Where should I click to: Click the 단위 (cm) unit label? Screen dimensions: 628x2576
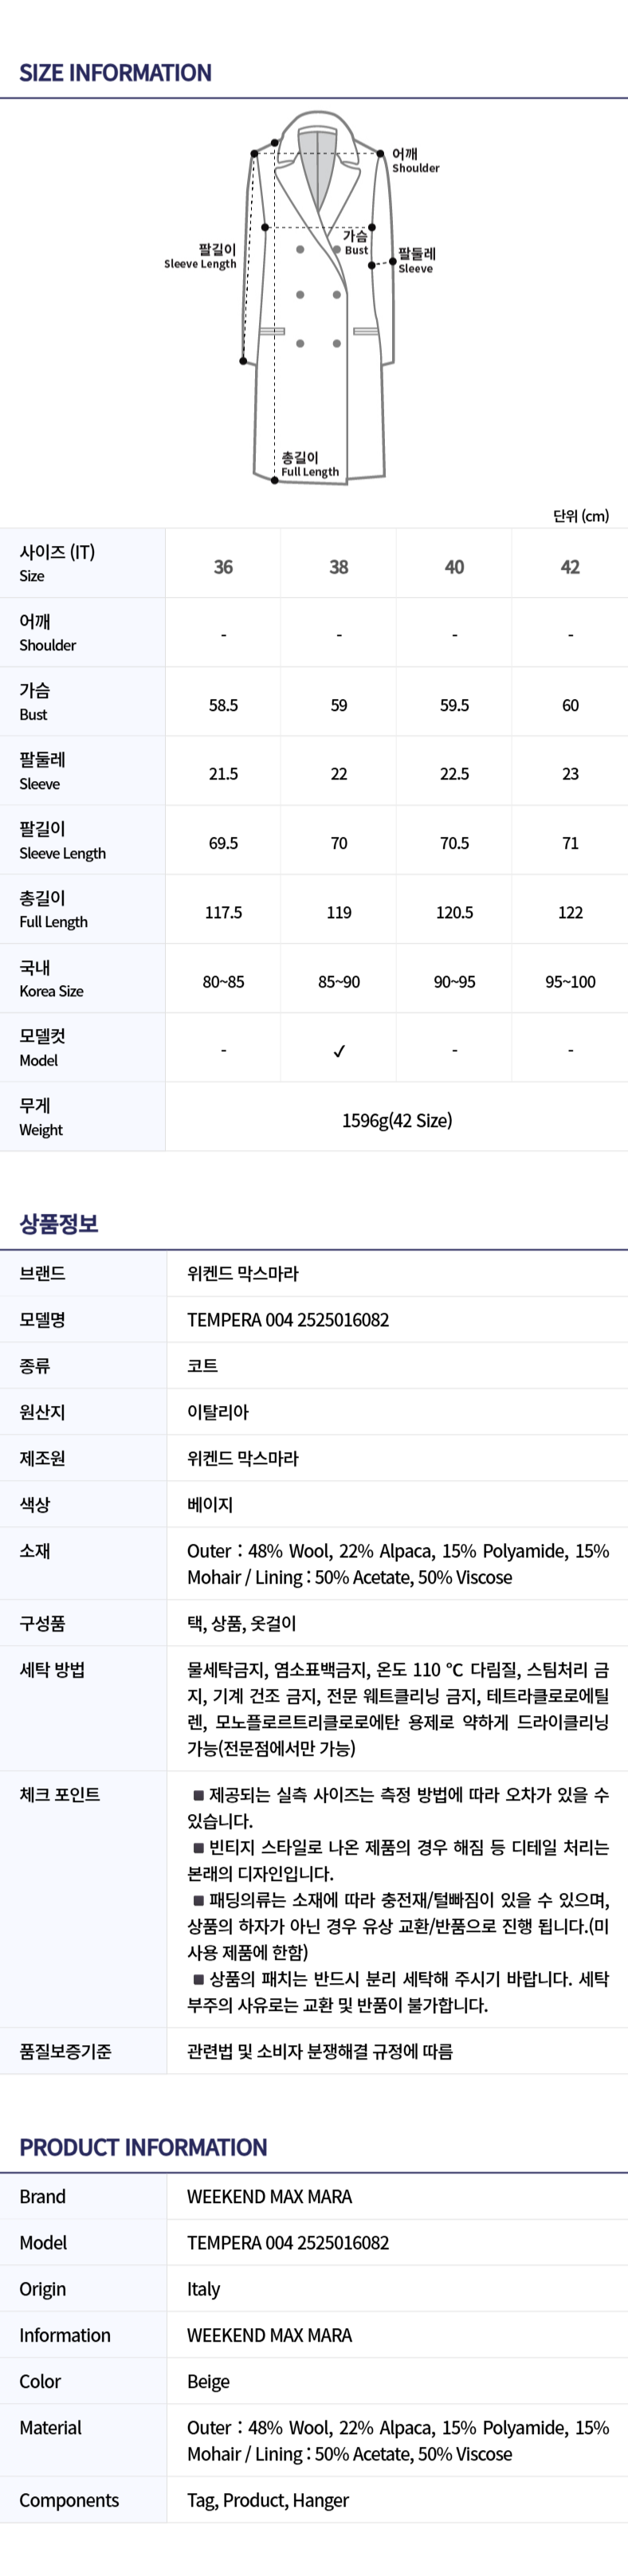click(x=580, y=516)
